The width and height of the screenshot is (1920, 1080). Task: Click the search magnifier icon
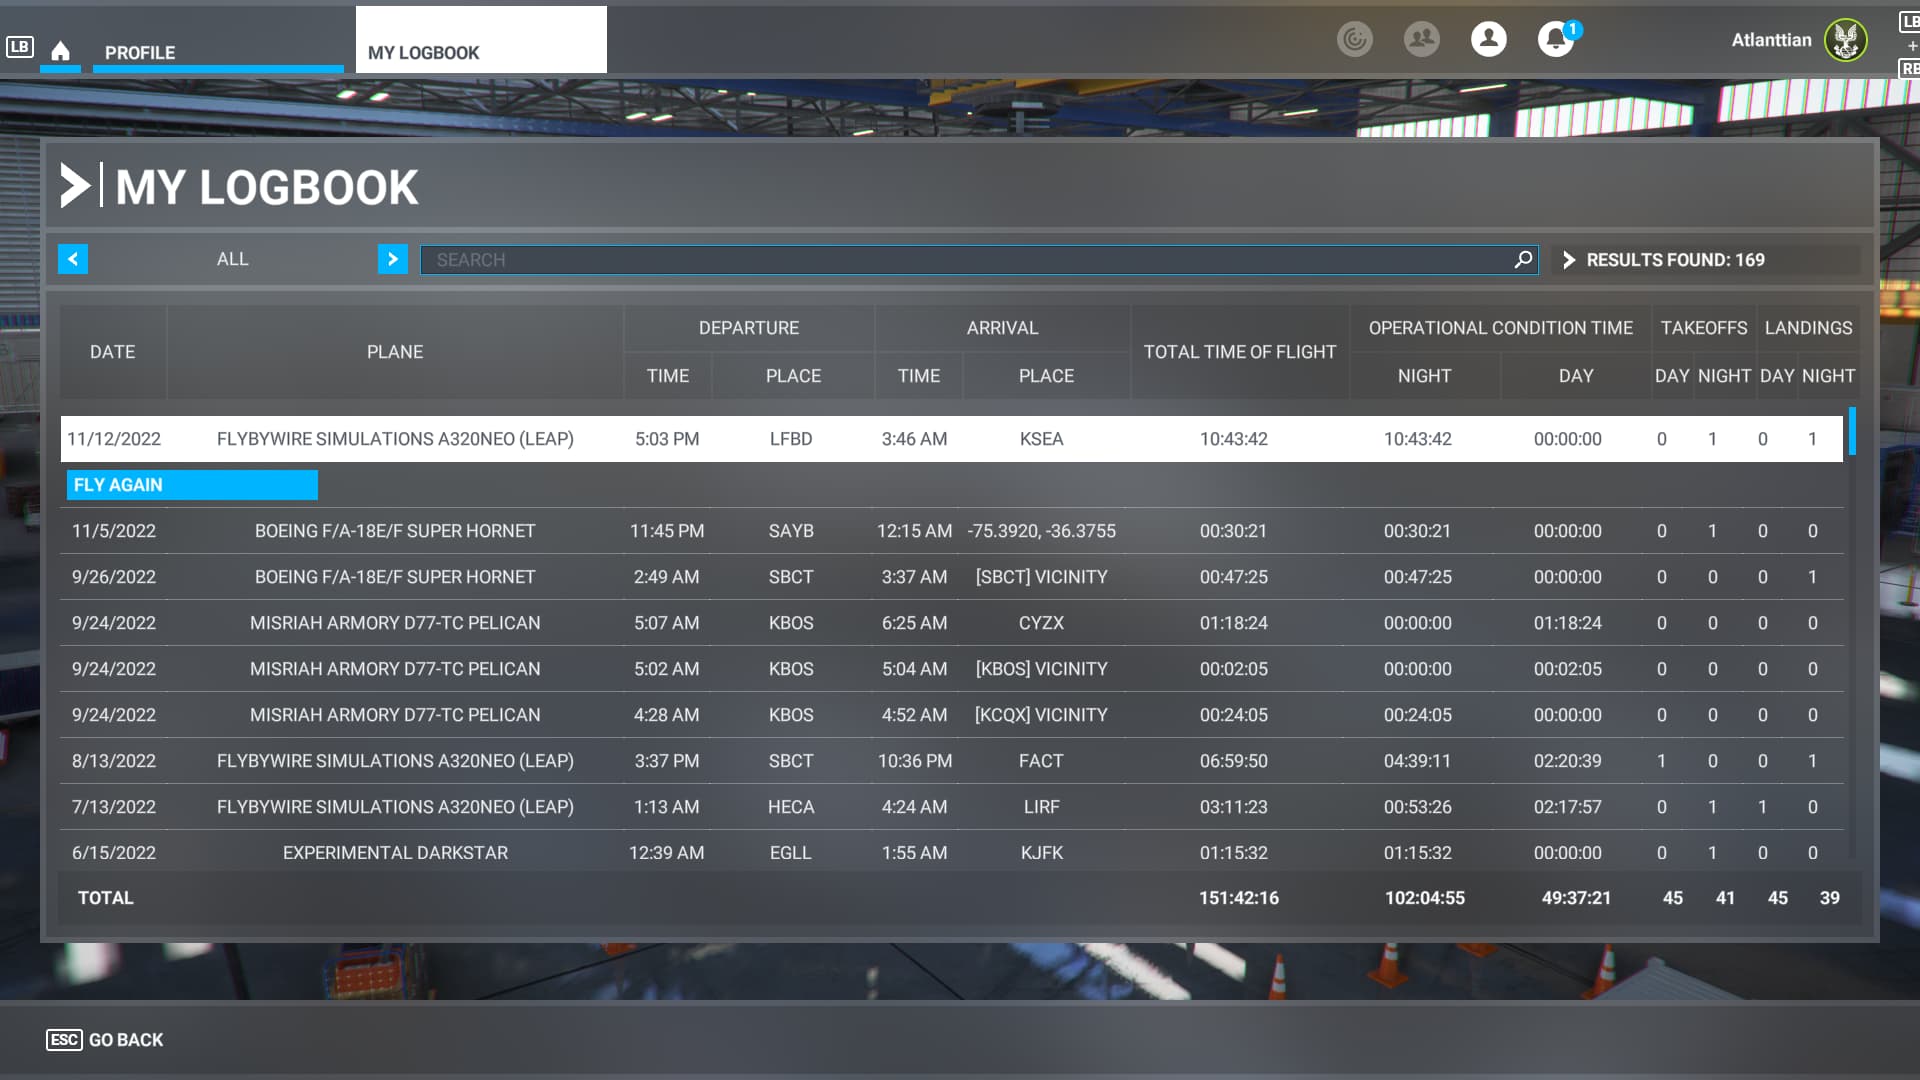(x=1523, y=260)
